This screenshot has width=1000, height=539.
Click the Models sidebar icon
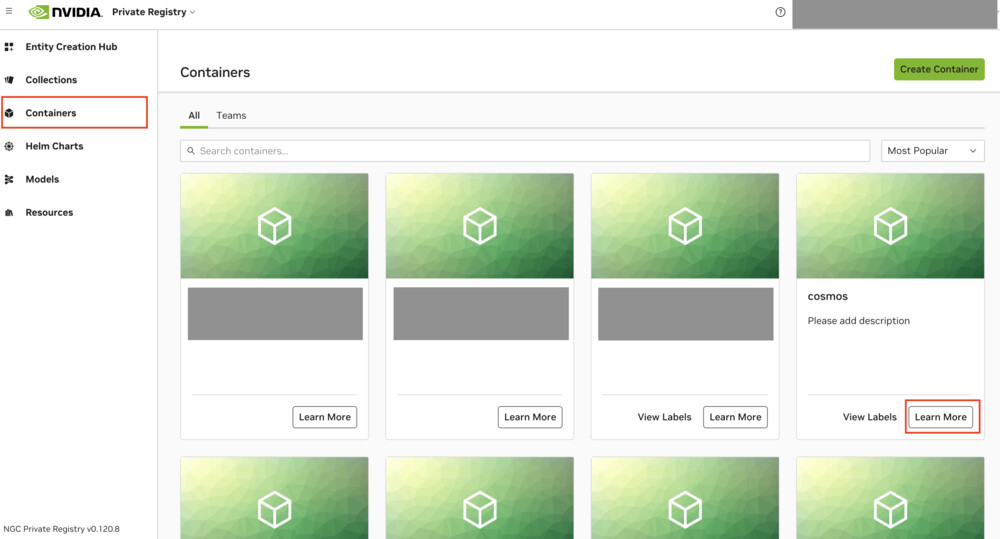coord(10,179)
